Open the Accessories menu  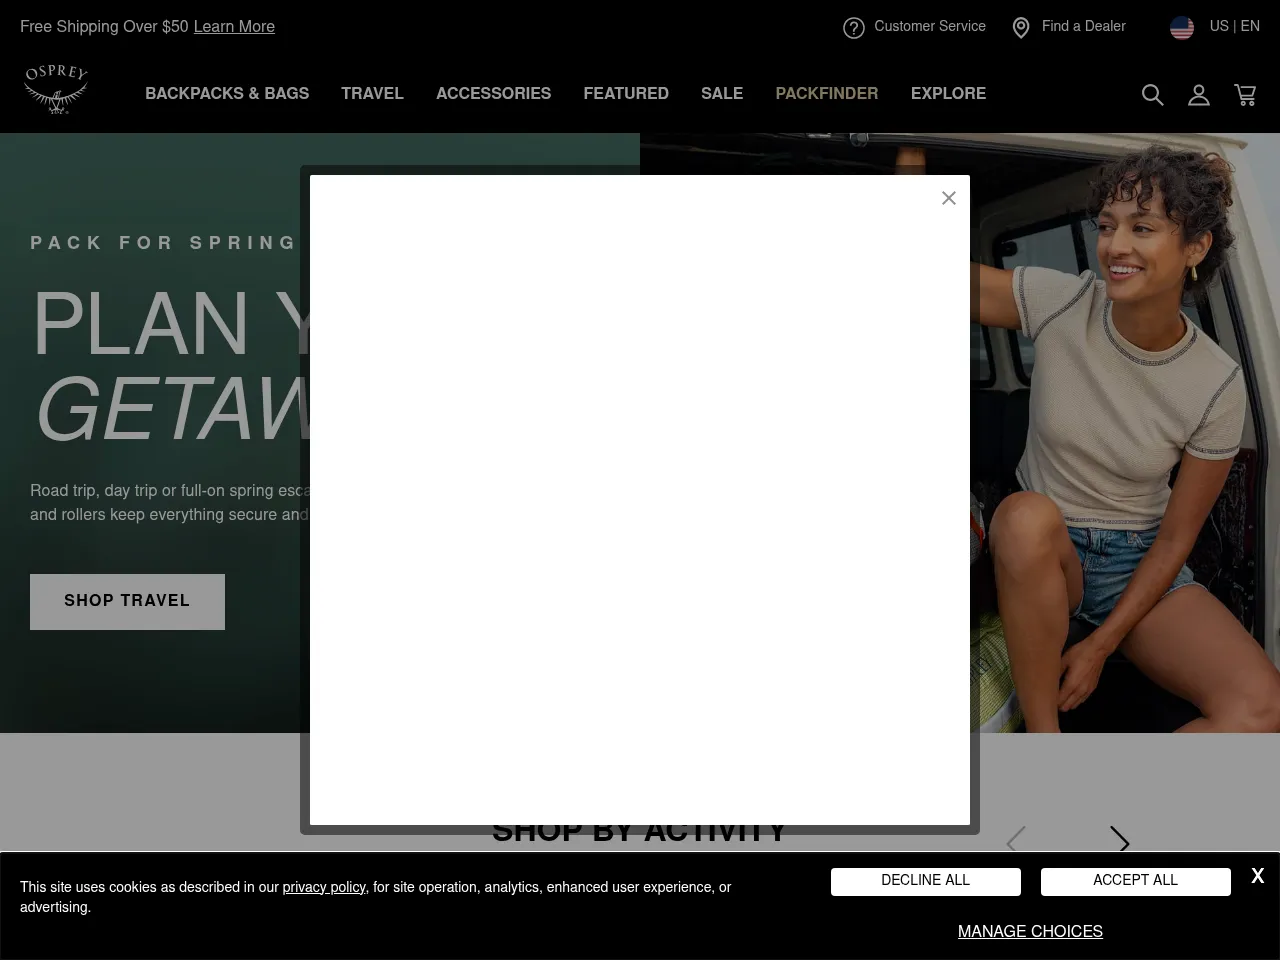pyautogui.click(x=493, y=94)
